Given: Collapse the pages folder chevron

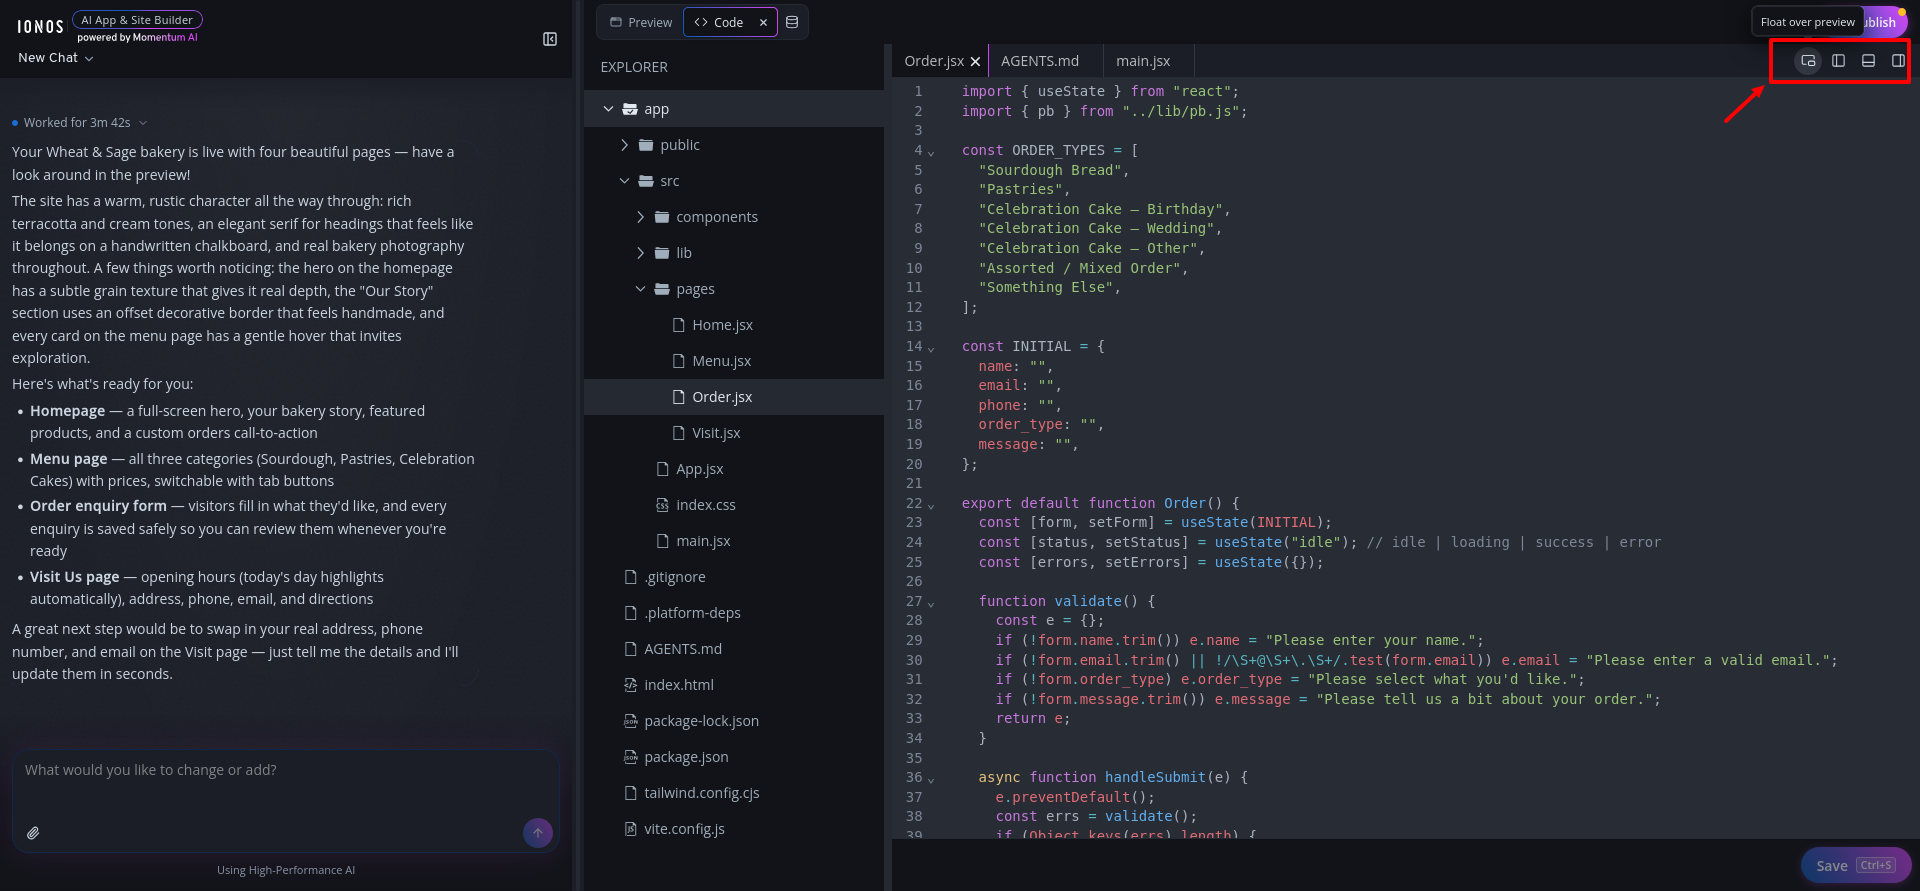Looking at the screenshot, I should coord(640,289).
